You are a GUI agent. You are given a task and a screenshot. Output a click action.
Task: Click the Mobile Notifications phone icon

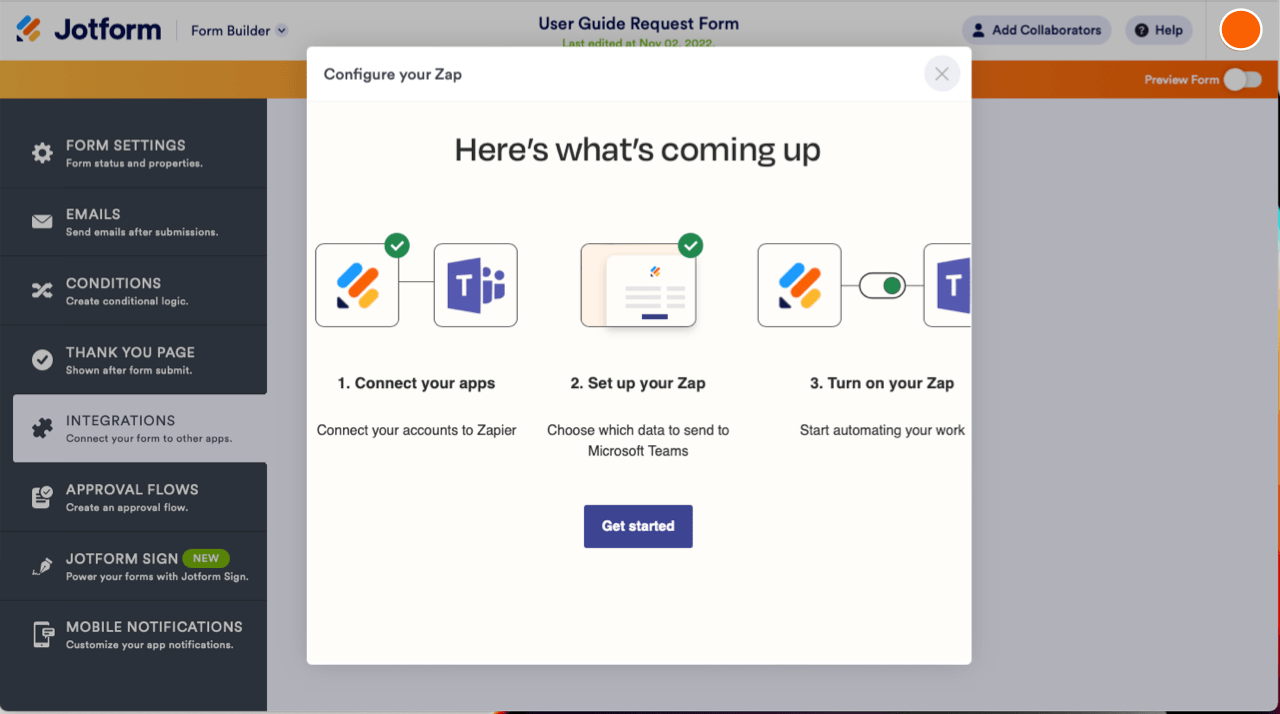pos(43,635)
